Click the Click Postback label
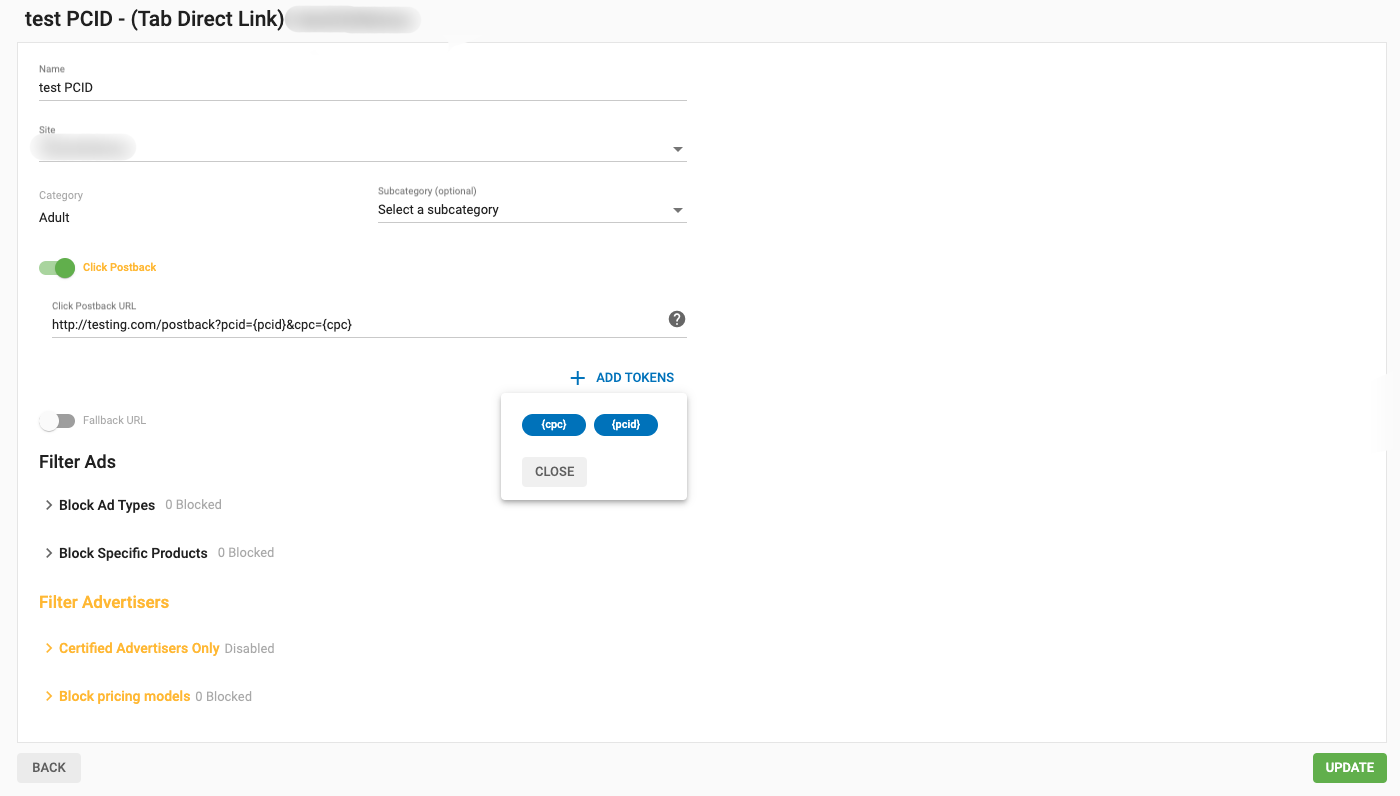The height and width of the screenshot is (796, 1400). pos(120,268)
